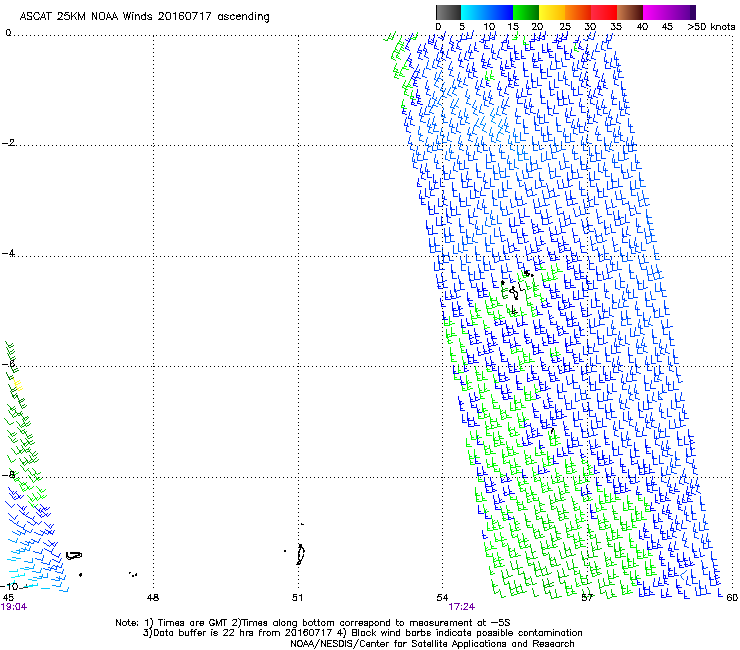Click the latitude label '-2'

8,143
